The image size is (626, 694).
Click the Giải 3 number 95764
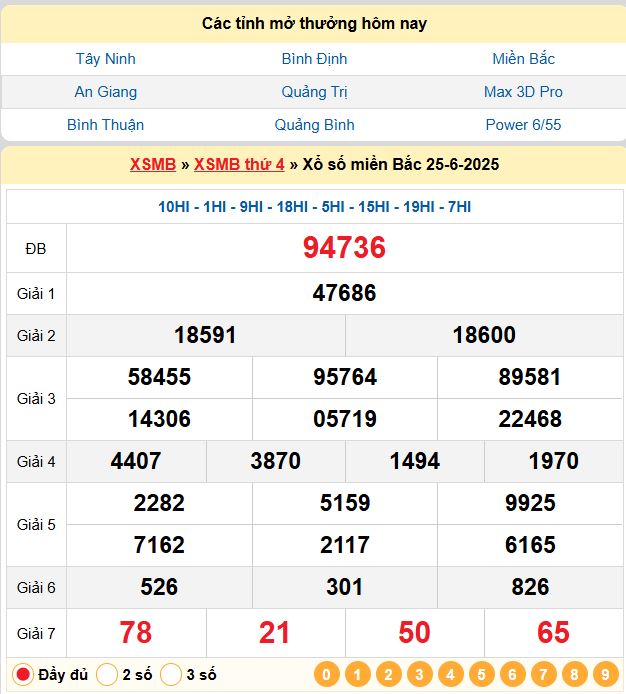coord(345,377)
